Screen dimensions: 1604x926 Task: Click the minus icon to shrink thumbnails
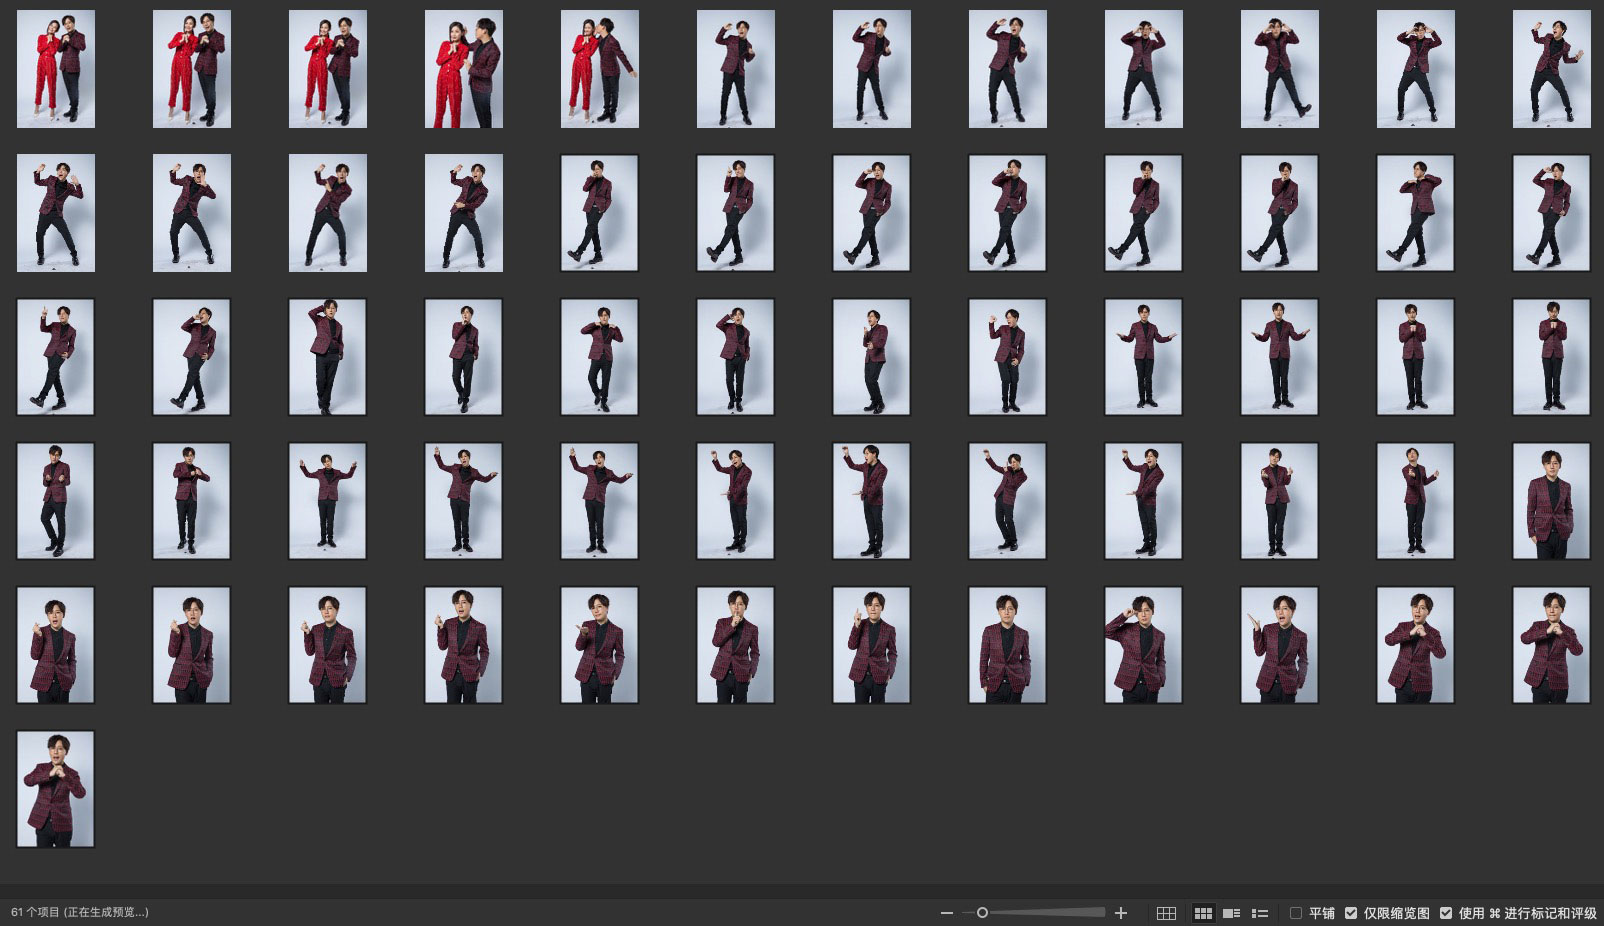tap(946, 913)
